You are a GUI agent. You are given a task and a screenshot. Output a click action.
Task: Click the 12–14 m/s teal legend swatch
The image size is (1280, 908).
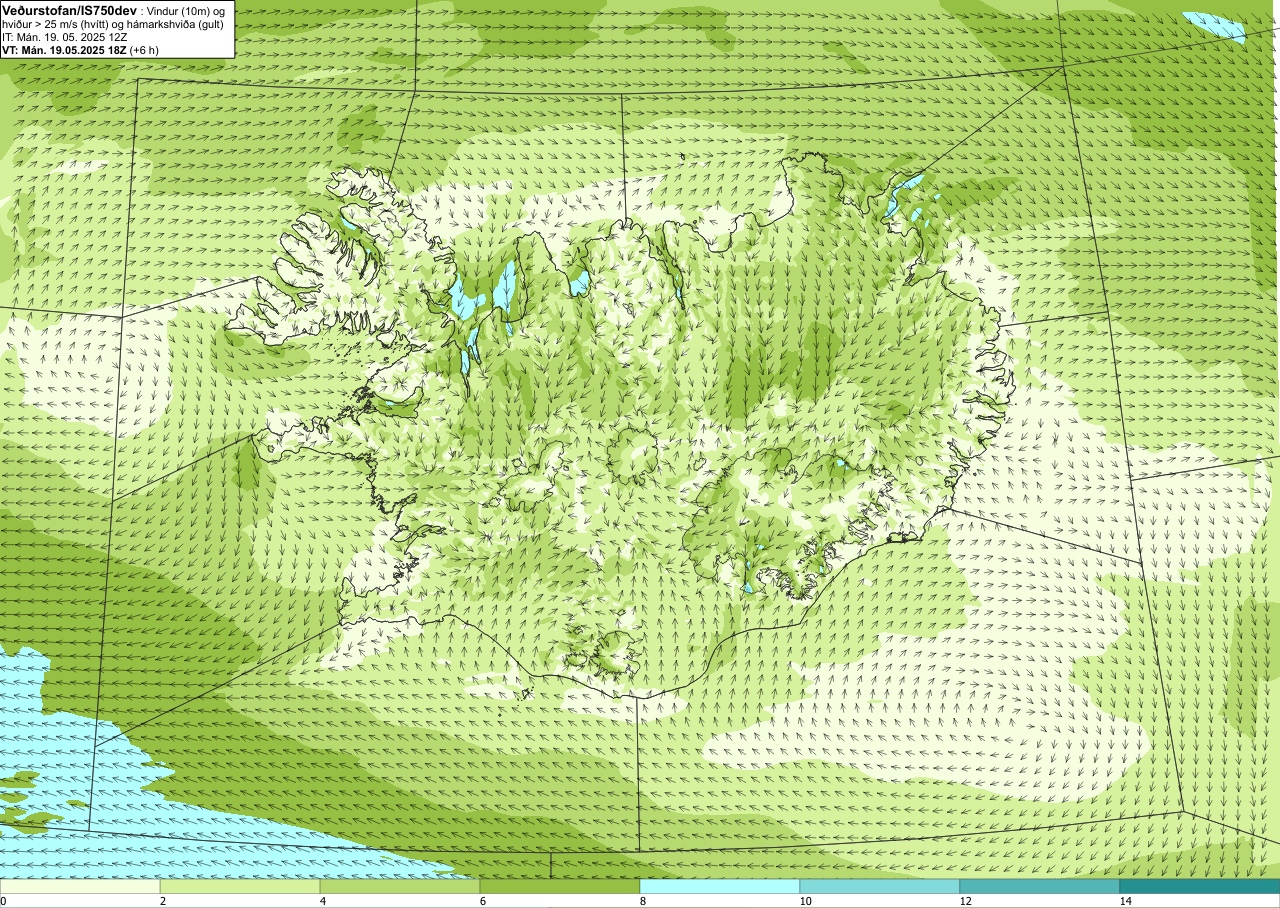(1040, 886)
